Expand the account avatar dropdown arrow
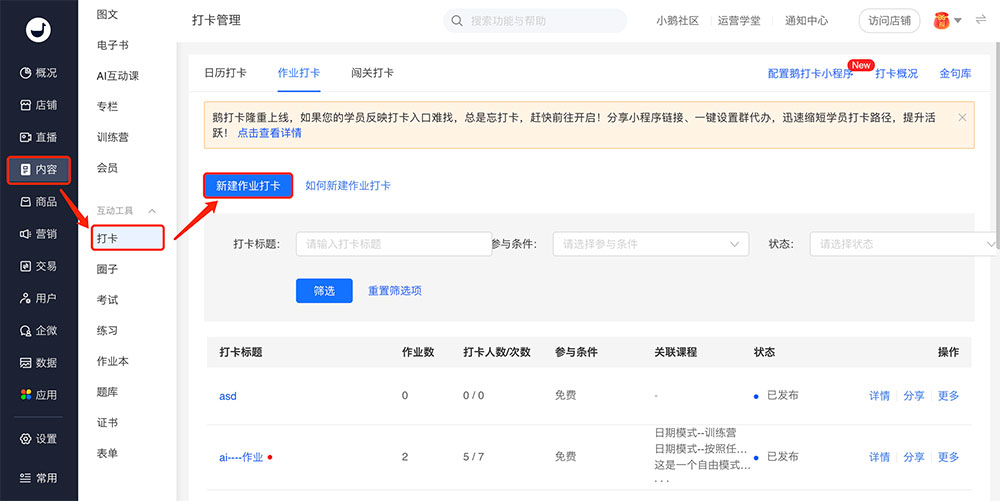Viewport: 1000px width, 501px height. 958,21
